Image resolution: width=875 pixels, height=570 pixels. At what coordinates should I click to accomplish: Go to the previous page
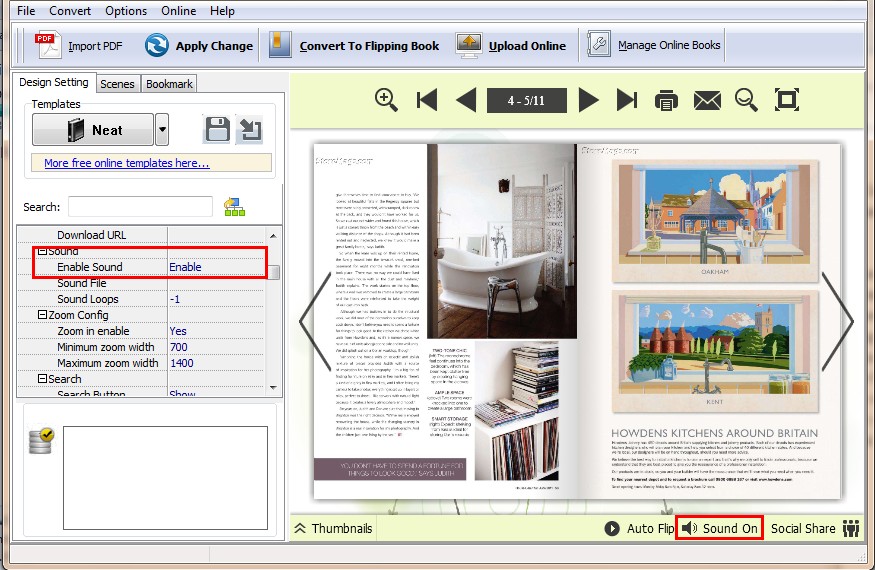[466, 100]
